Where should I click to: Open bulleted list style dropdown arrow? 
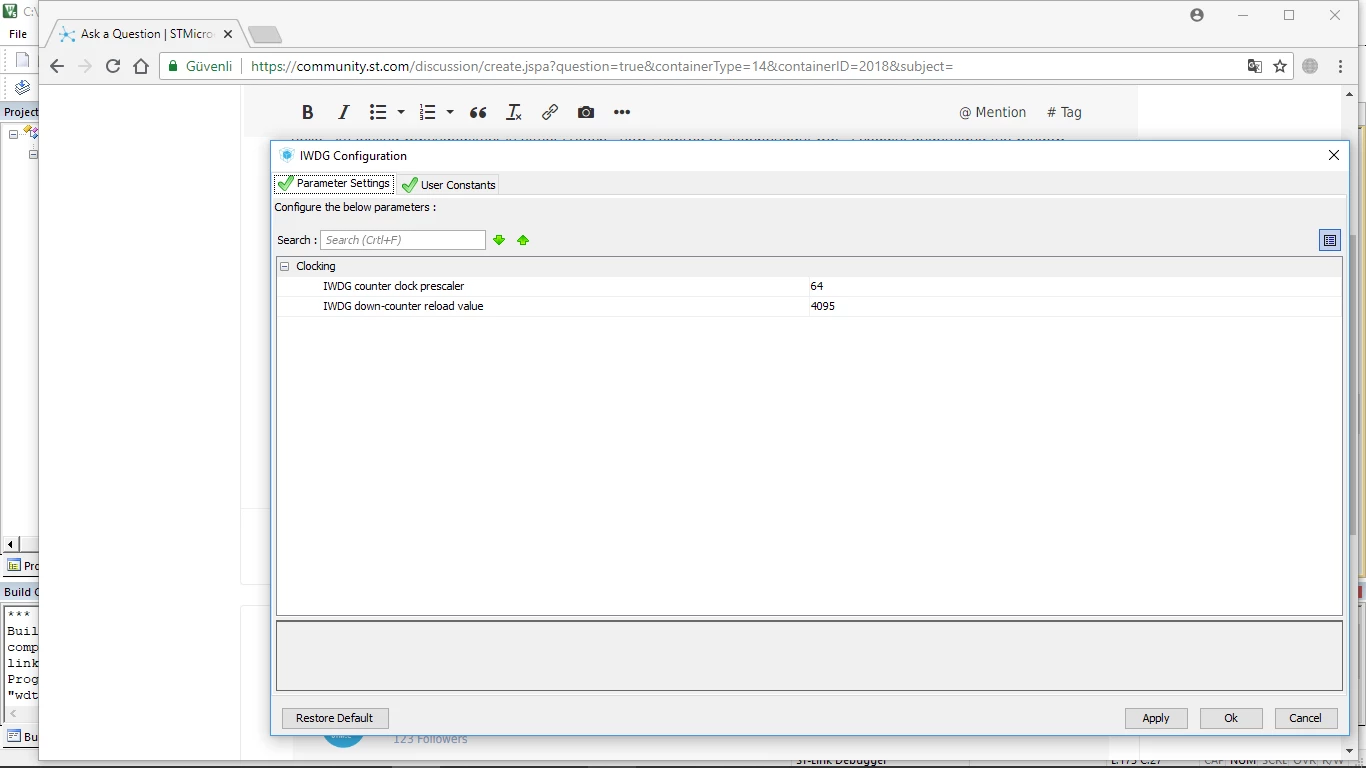point(401,112)
